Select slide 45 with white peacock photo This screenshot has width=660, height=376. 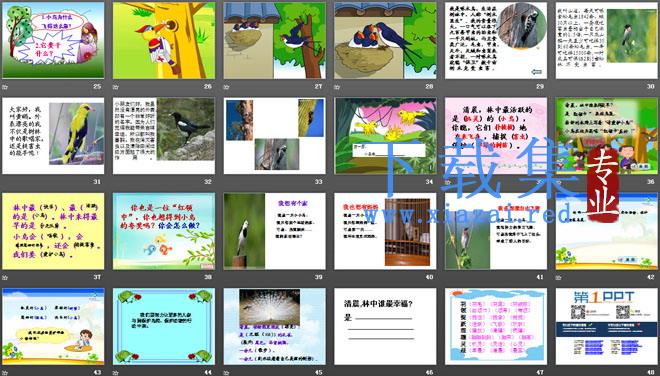click(274, 326)
